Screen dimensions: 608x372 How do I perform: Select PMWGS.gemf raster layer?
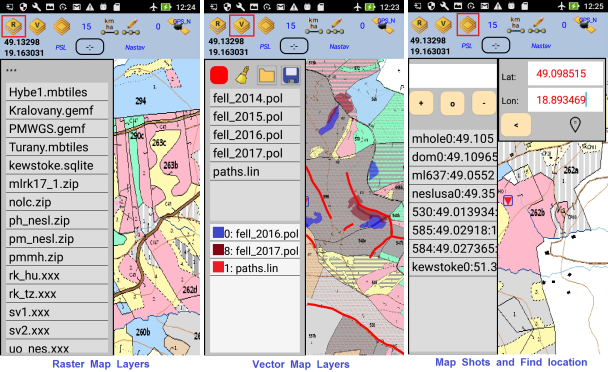(x=57, y=128)
